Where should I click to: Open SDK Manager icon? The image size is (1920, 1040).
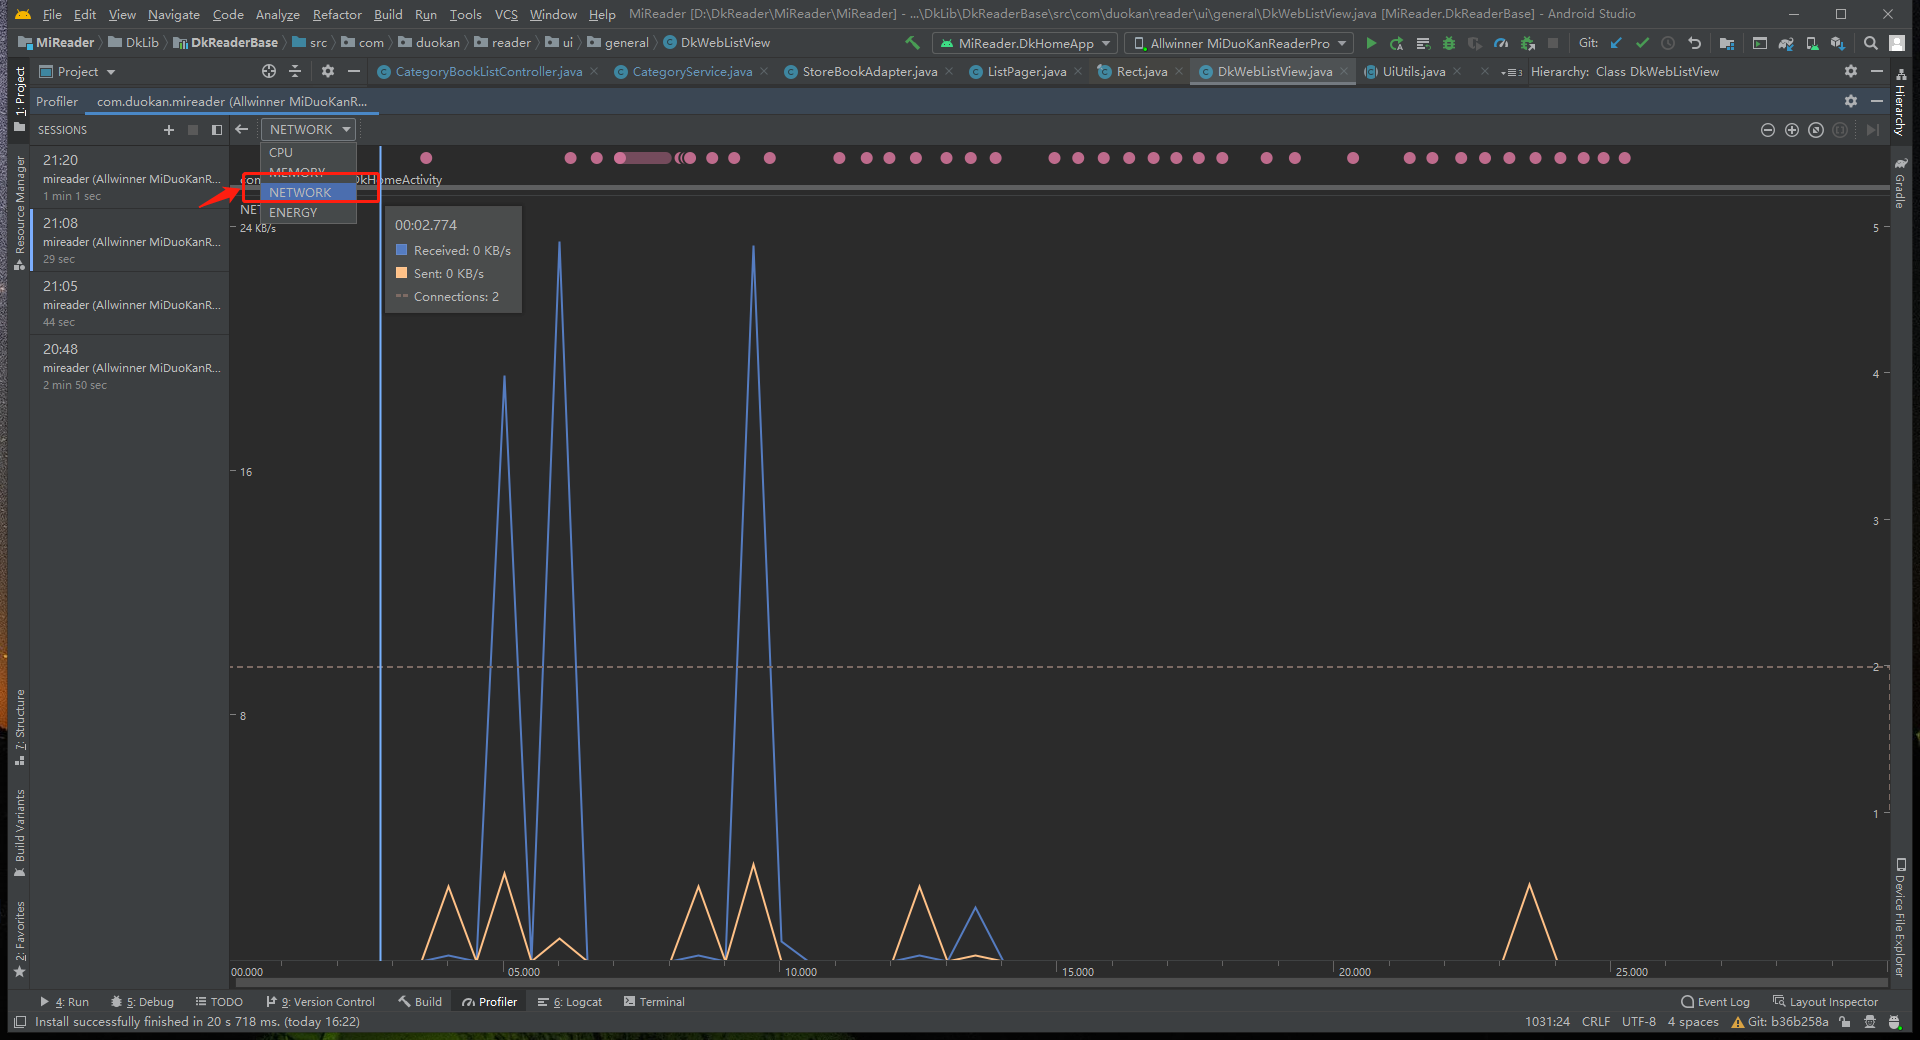click(1838, 43)
